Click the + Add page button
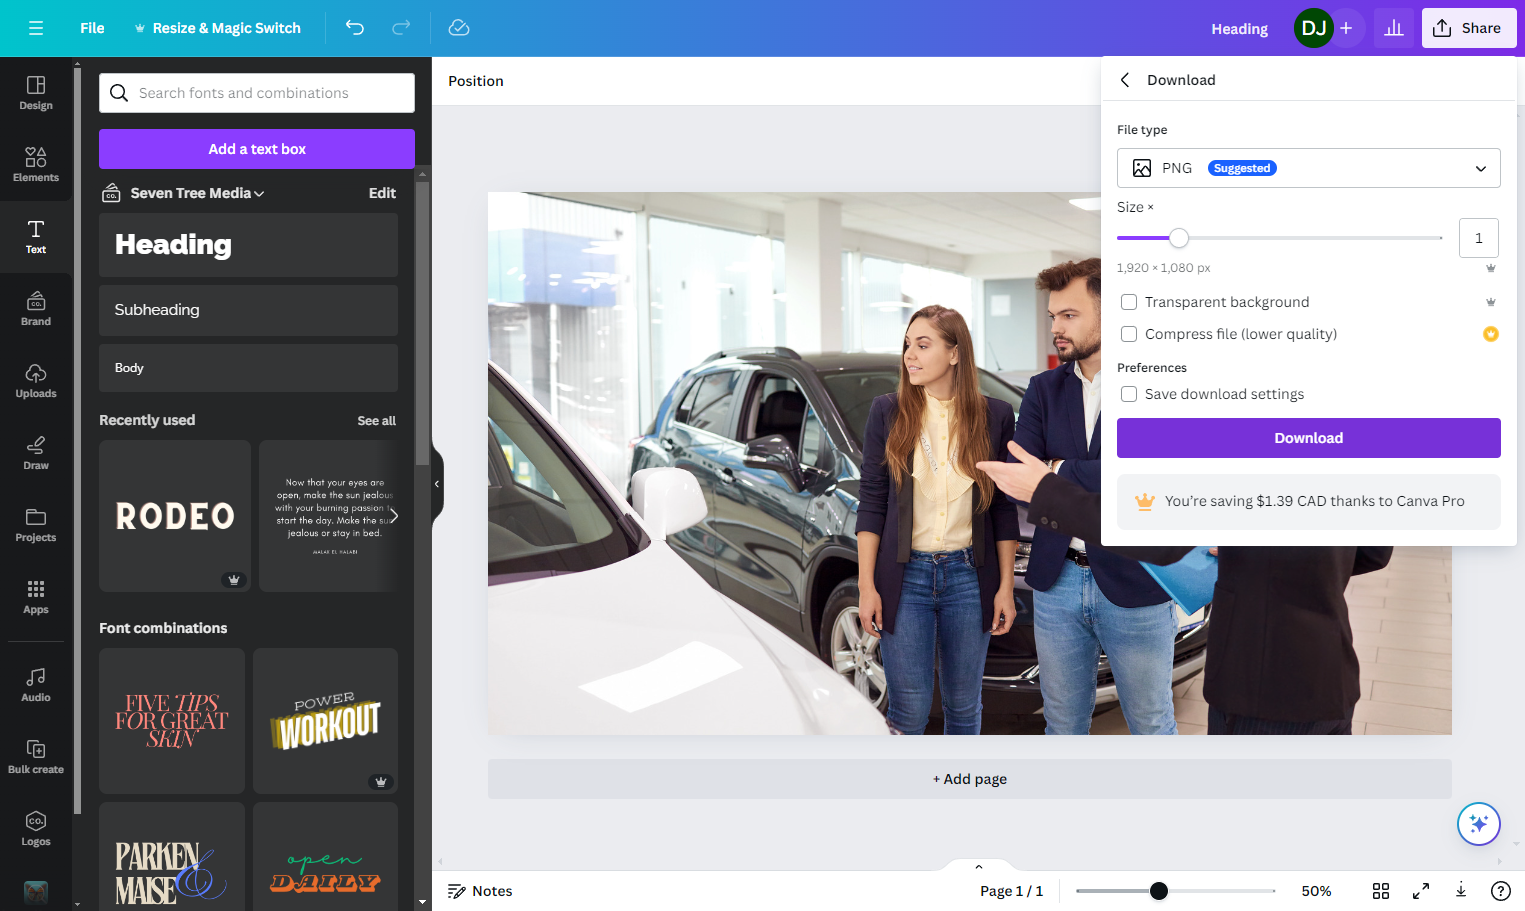Viewport: 1525px width, 911px height. [x=970, y=779]
